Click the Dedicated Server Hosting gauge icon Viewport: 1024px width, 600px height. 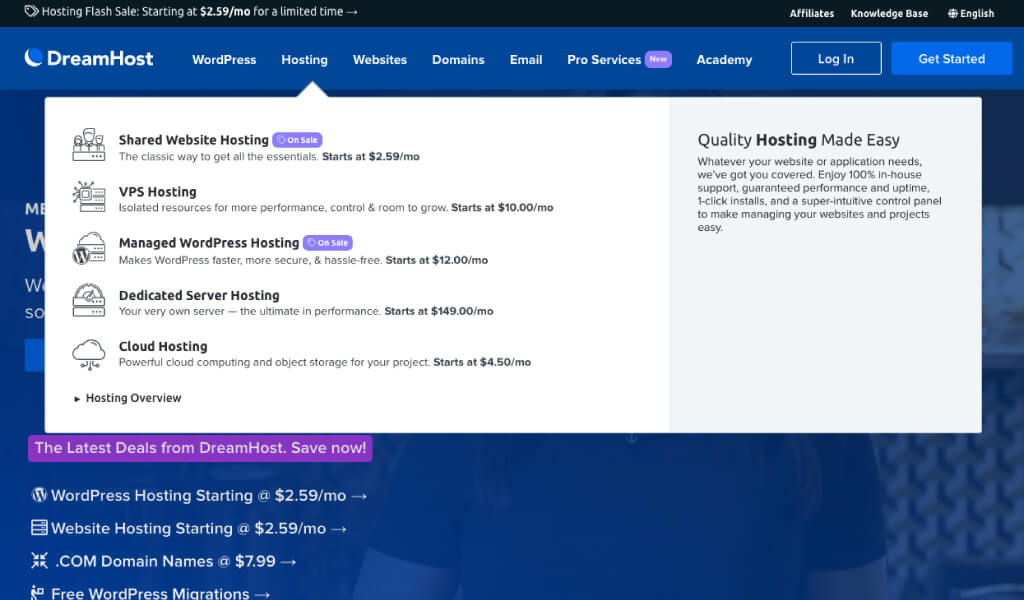(89, 300)
